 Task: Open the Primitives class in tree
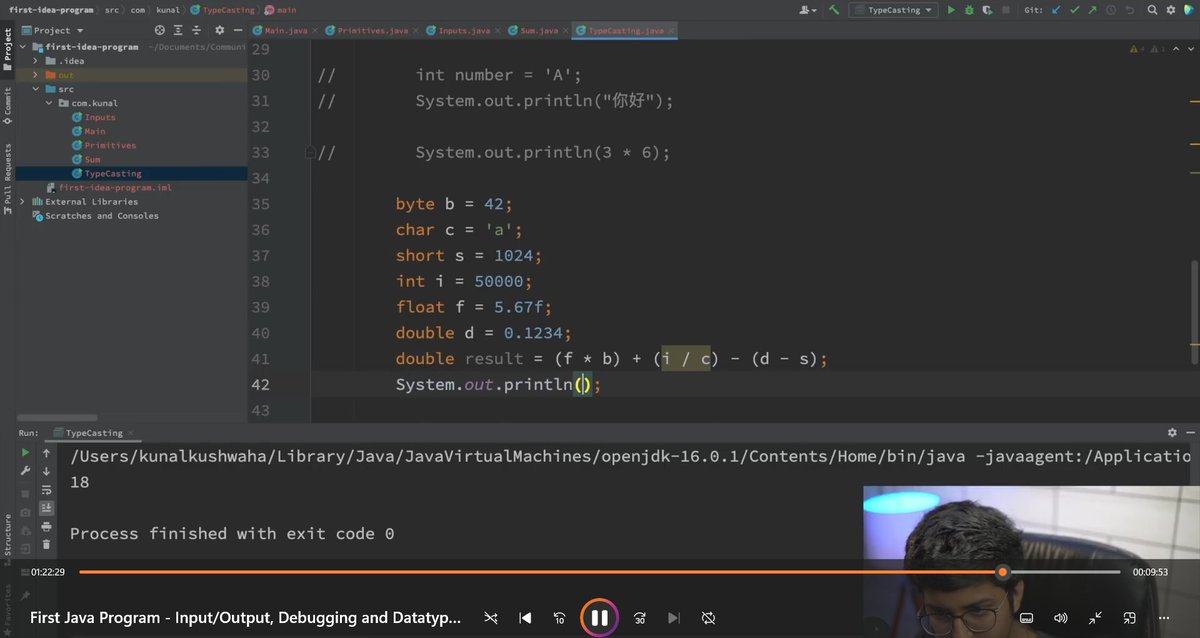coord(109,145)
